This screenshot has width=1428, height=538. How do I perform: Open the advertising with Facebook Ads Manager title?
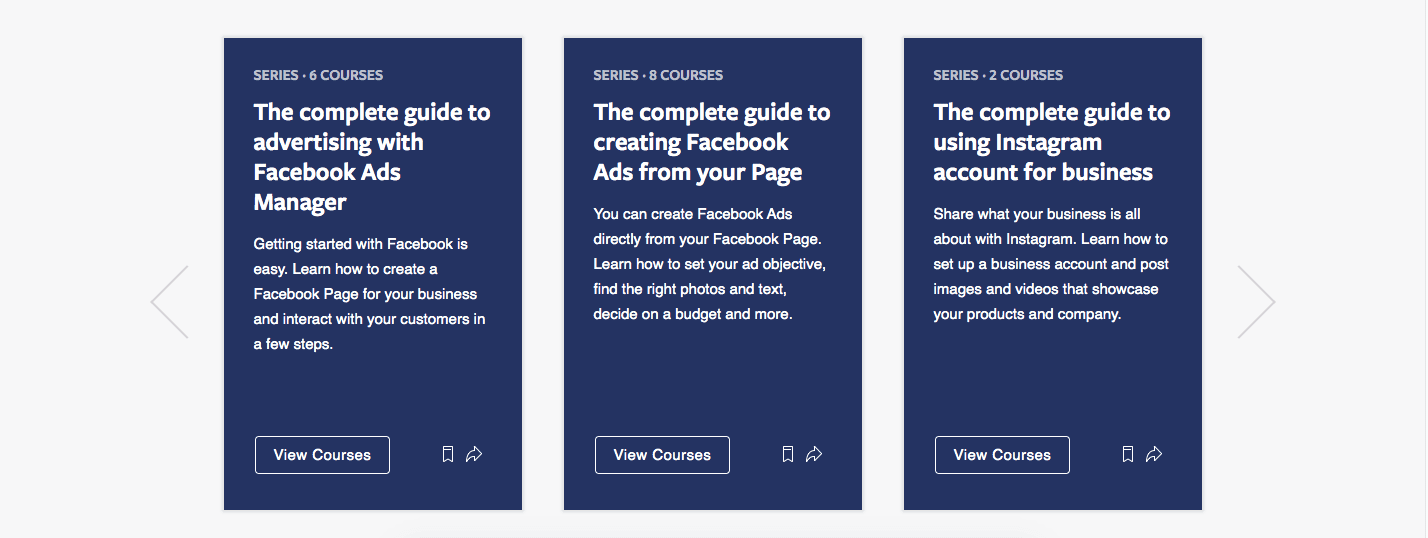372,157
